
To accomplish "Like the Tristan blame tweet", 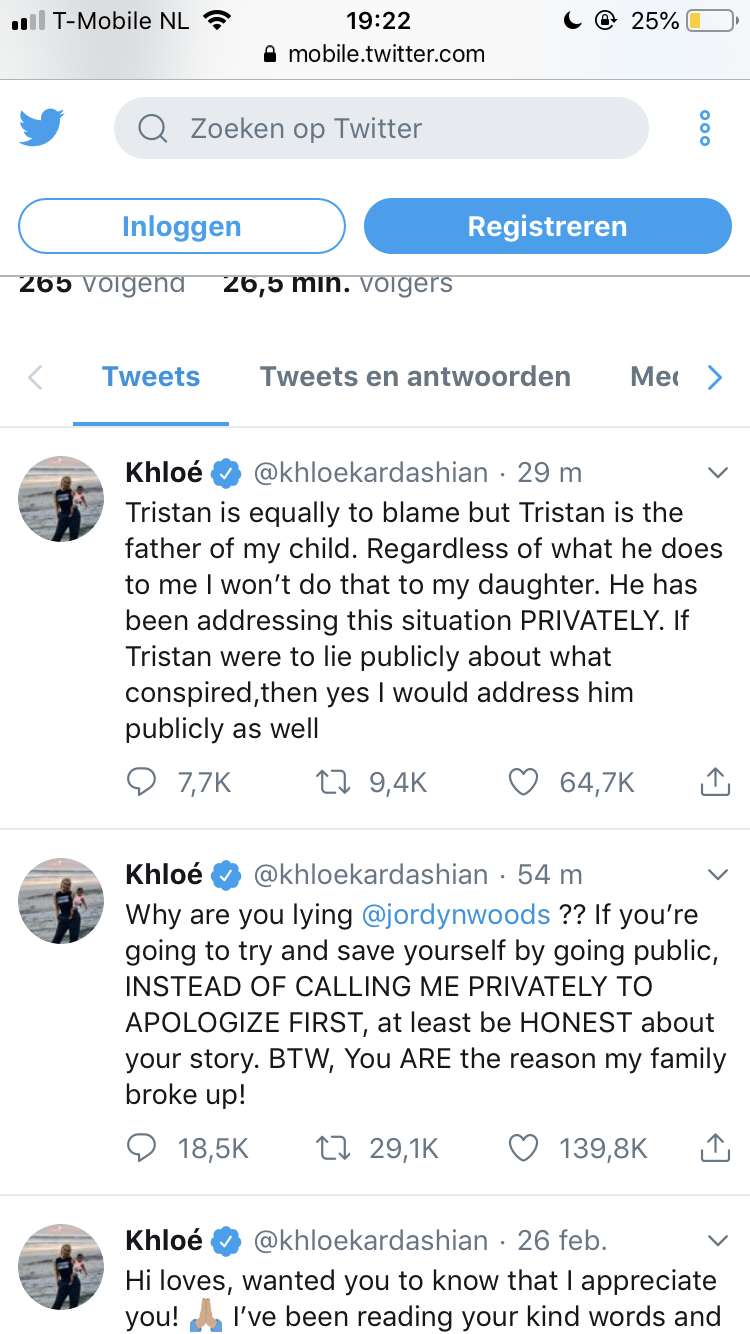I will coord(524,782).
